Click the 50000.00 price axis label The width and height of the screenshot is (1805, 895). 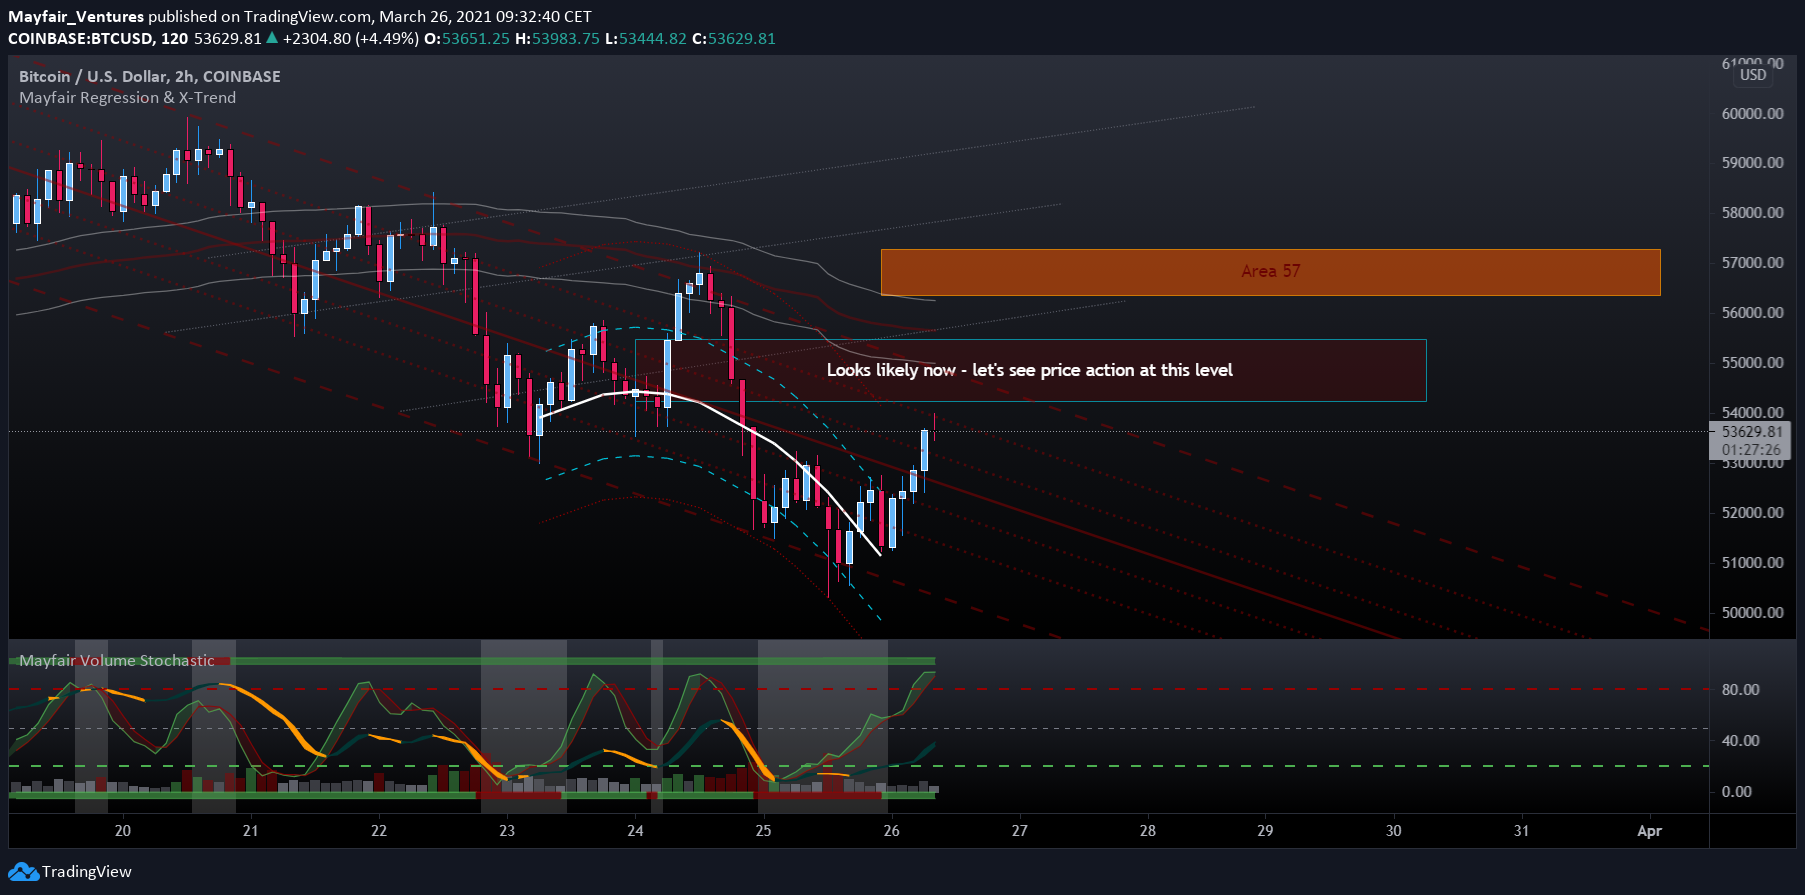tap(1752, 613)
